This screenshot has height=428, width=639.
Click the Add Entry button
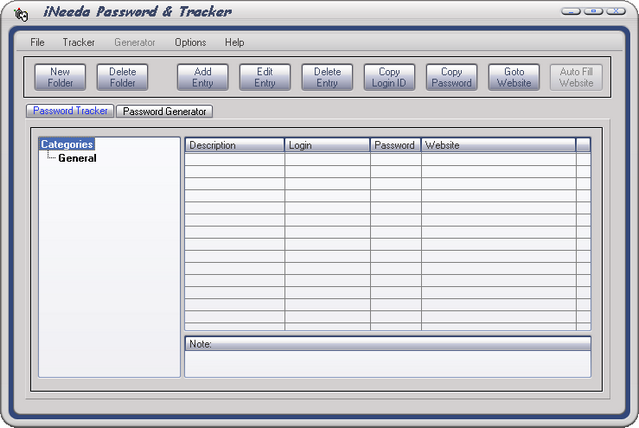point(203,77)
